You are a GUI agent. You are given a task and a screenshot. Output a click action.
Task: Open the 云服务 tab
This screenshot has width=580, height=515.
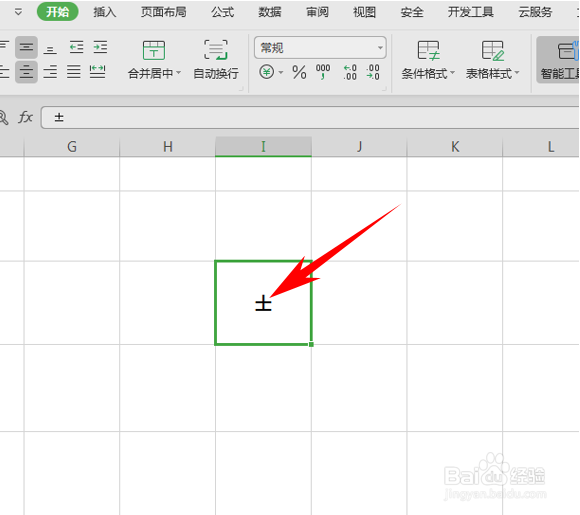point(535,12)
